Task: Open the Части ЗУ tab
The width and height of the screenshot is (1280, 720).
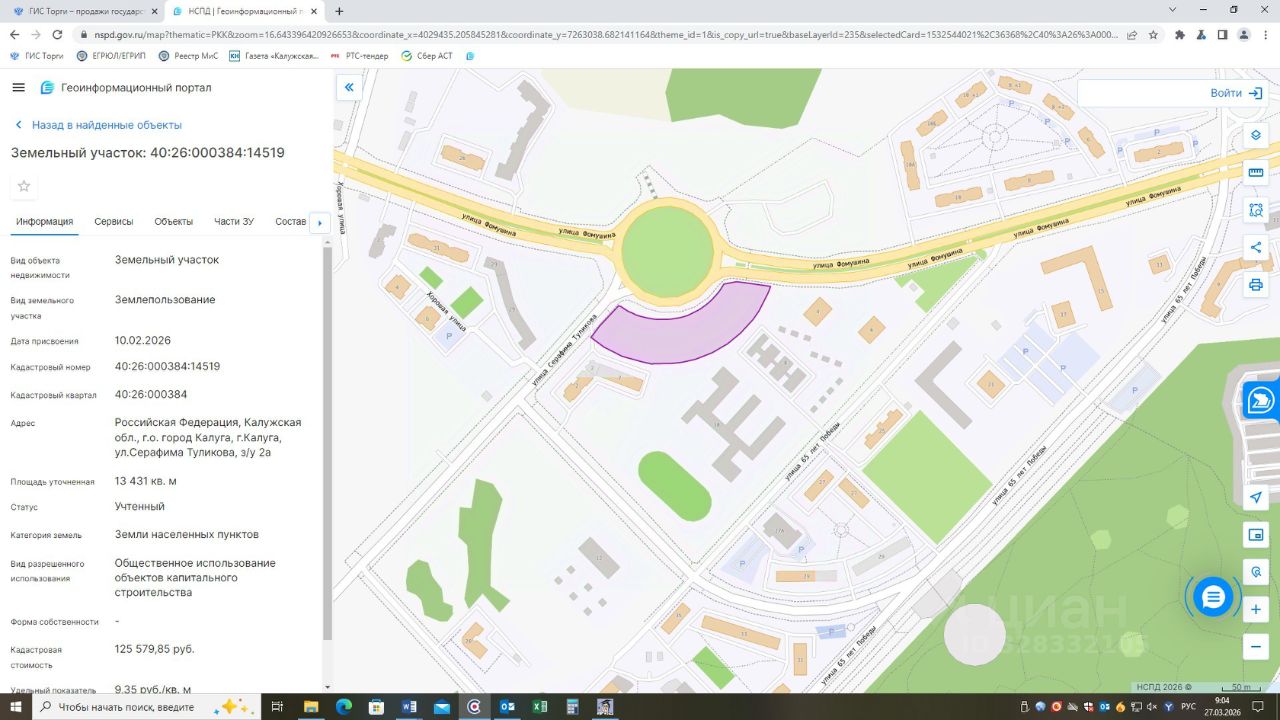Action: pos(234,222)
